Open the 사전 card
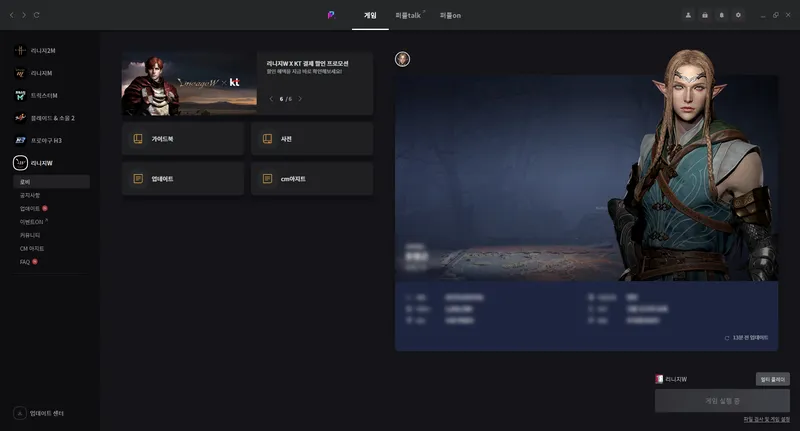Image resolution: width=800 pixels, height=431 pixels. [312, 139]
